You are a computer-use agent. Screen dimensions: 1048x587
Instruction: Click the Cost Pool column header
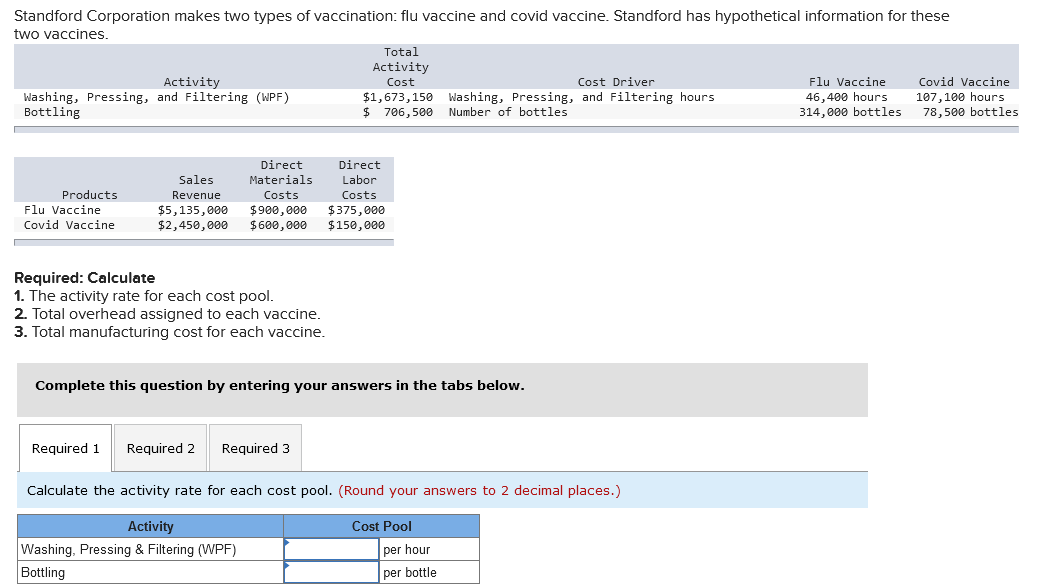(x=381, y=525)
